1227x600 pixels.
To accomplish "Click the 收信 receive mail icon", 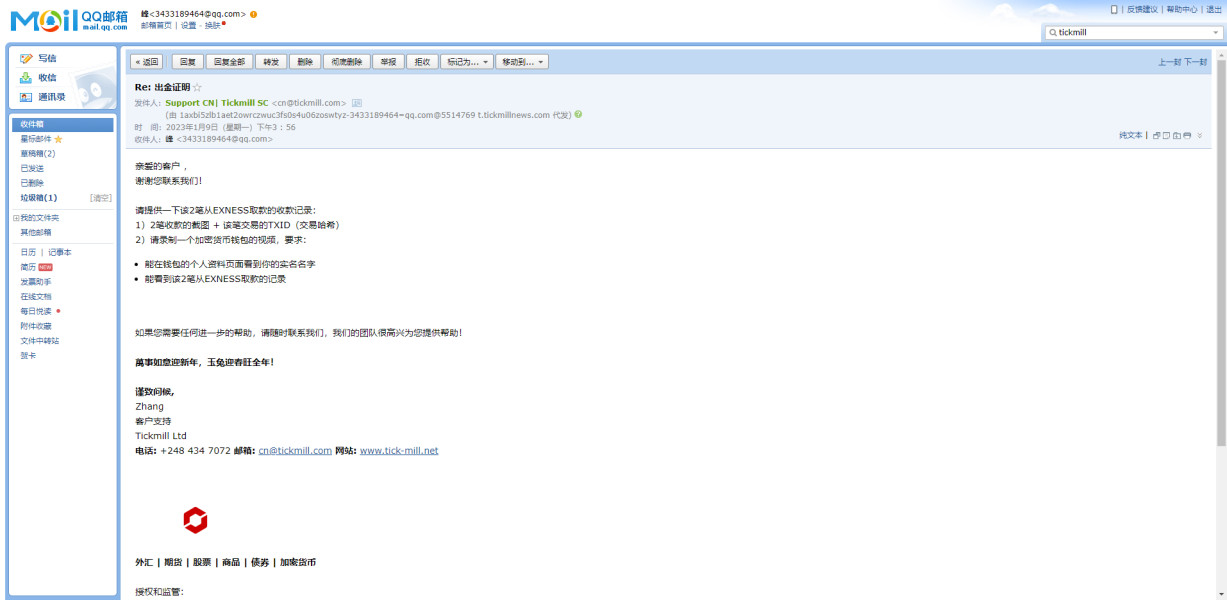I will [x=27, y=77].
